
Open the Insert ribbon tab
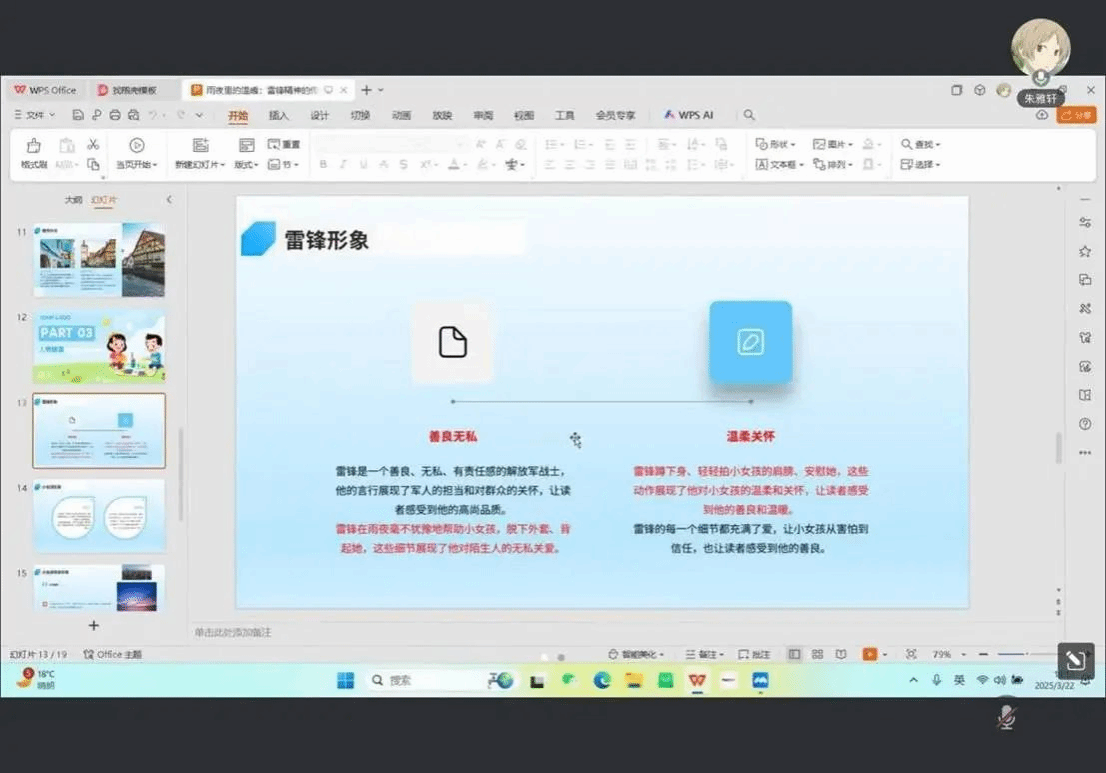click(x=278, y=116)
